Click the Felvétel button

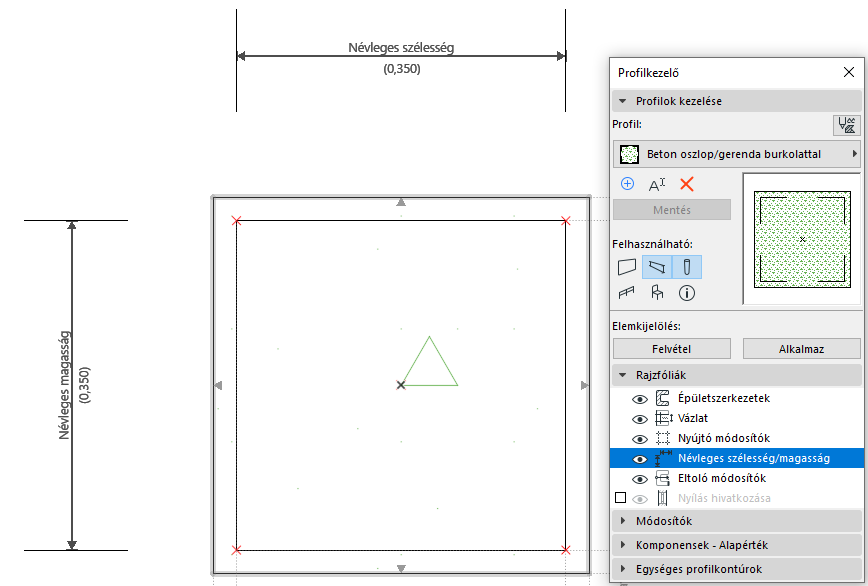click(x=672, y=349)
